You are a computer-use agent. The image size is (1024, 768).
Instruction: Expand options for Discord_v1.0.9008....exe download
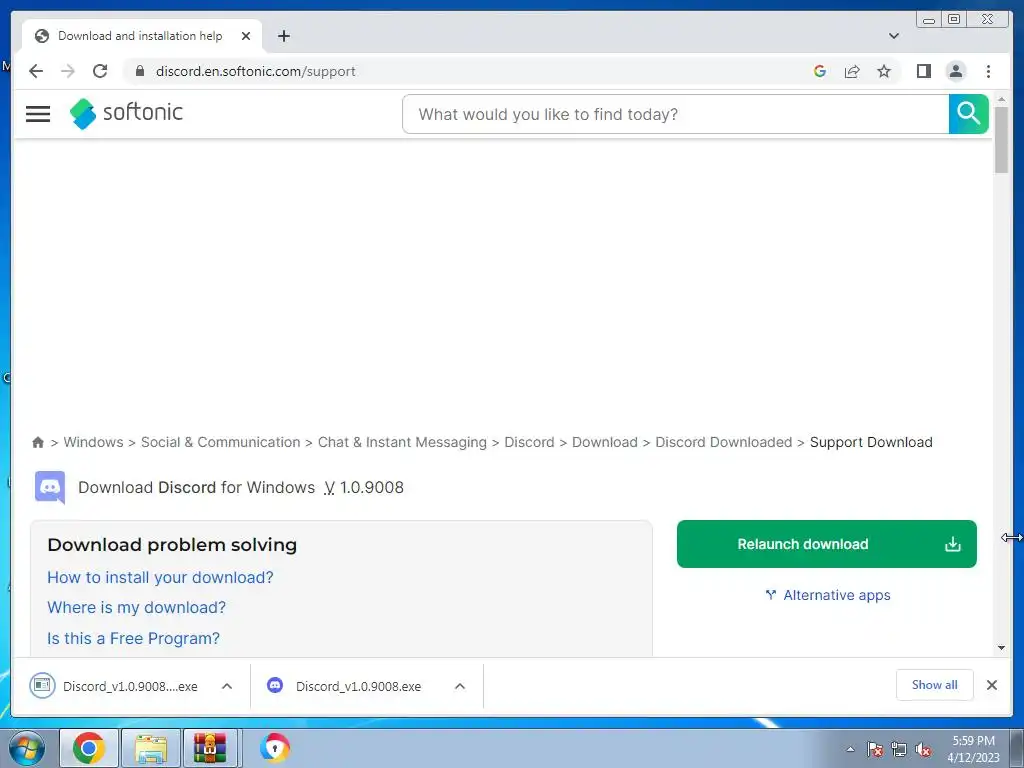227,686
